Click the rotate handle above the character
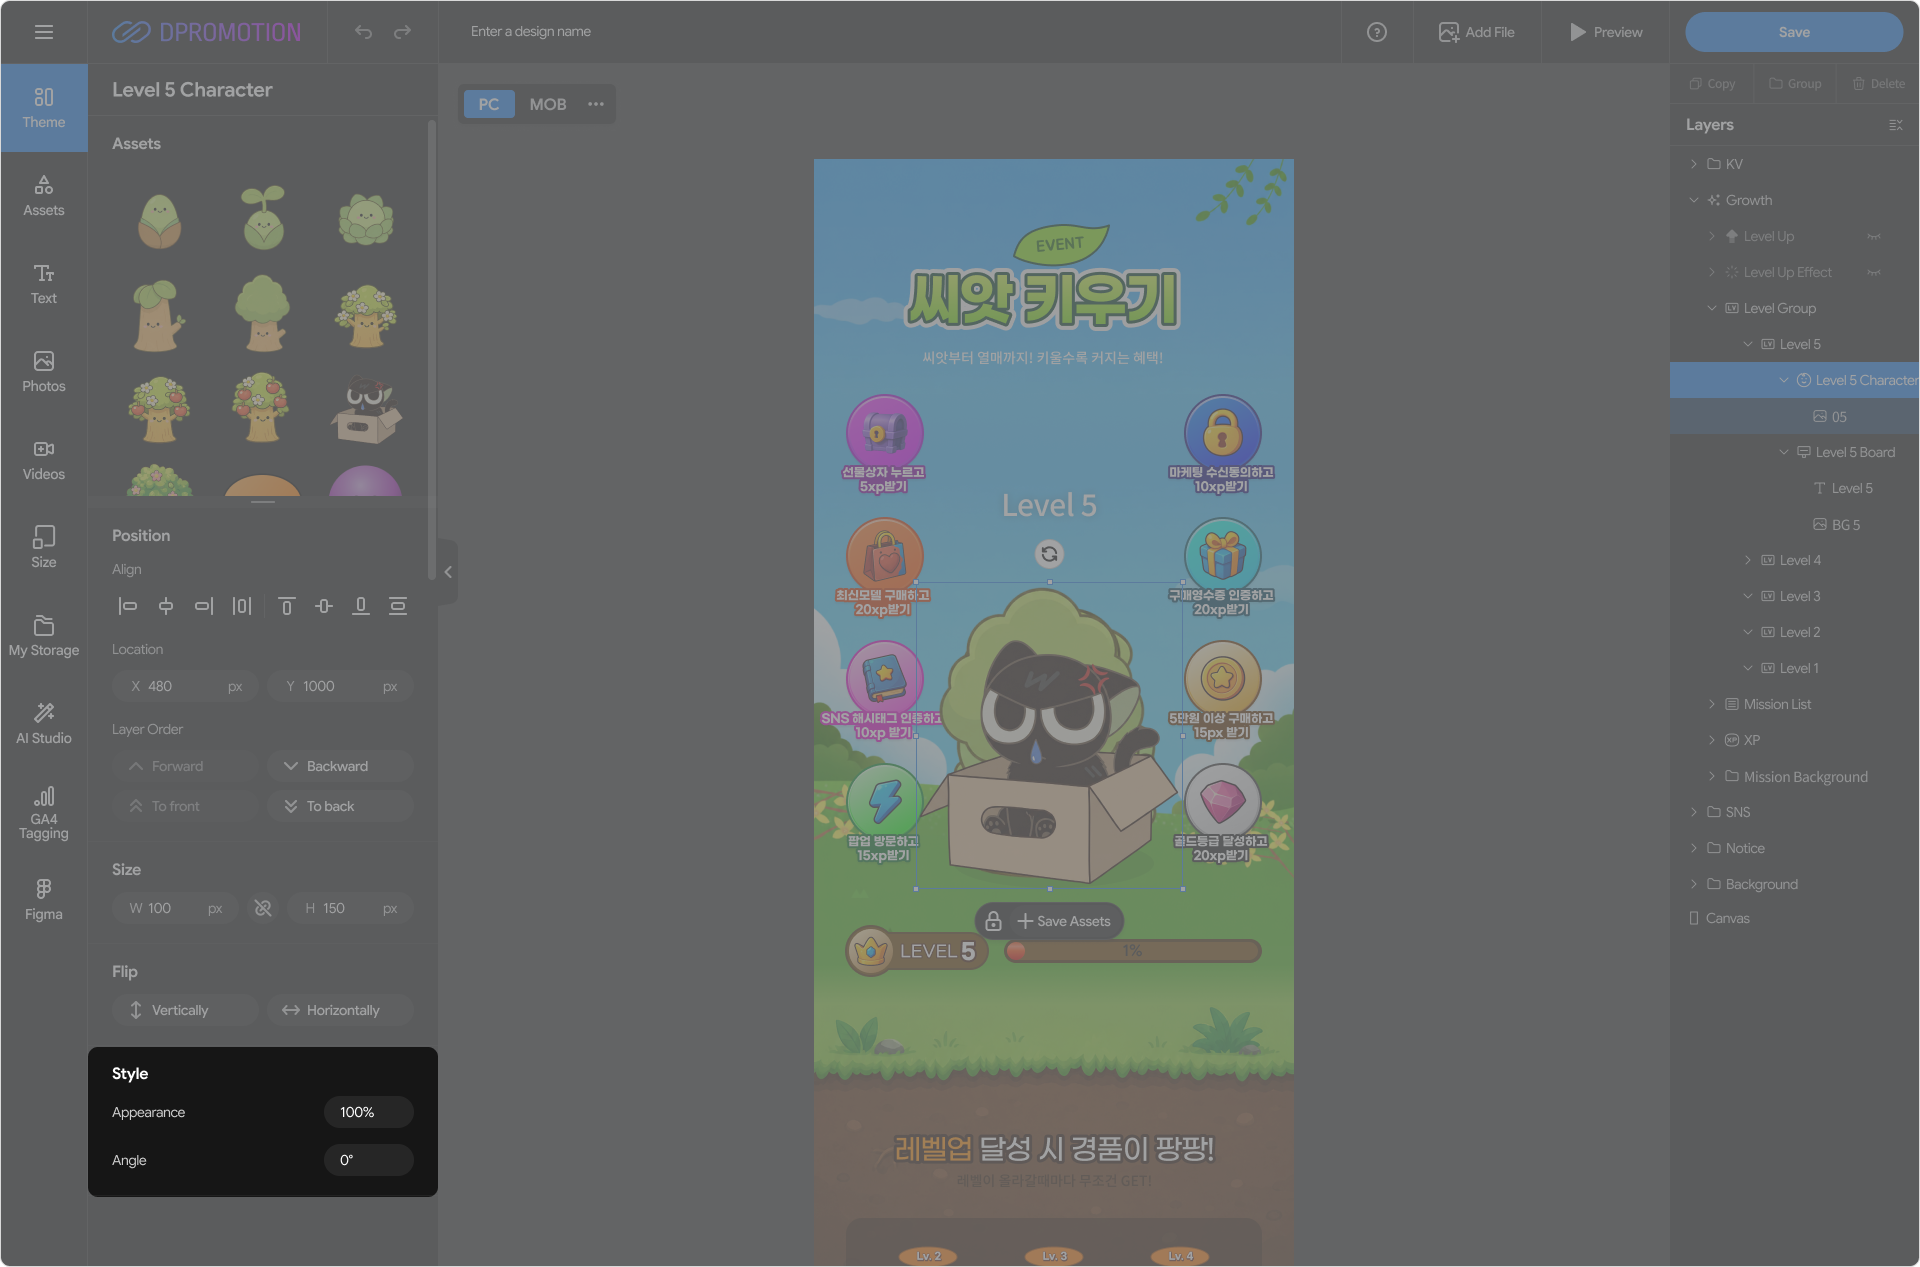 [1049, 554]
